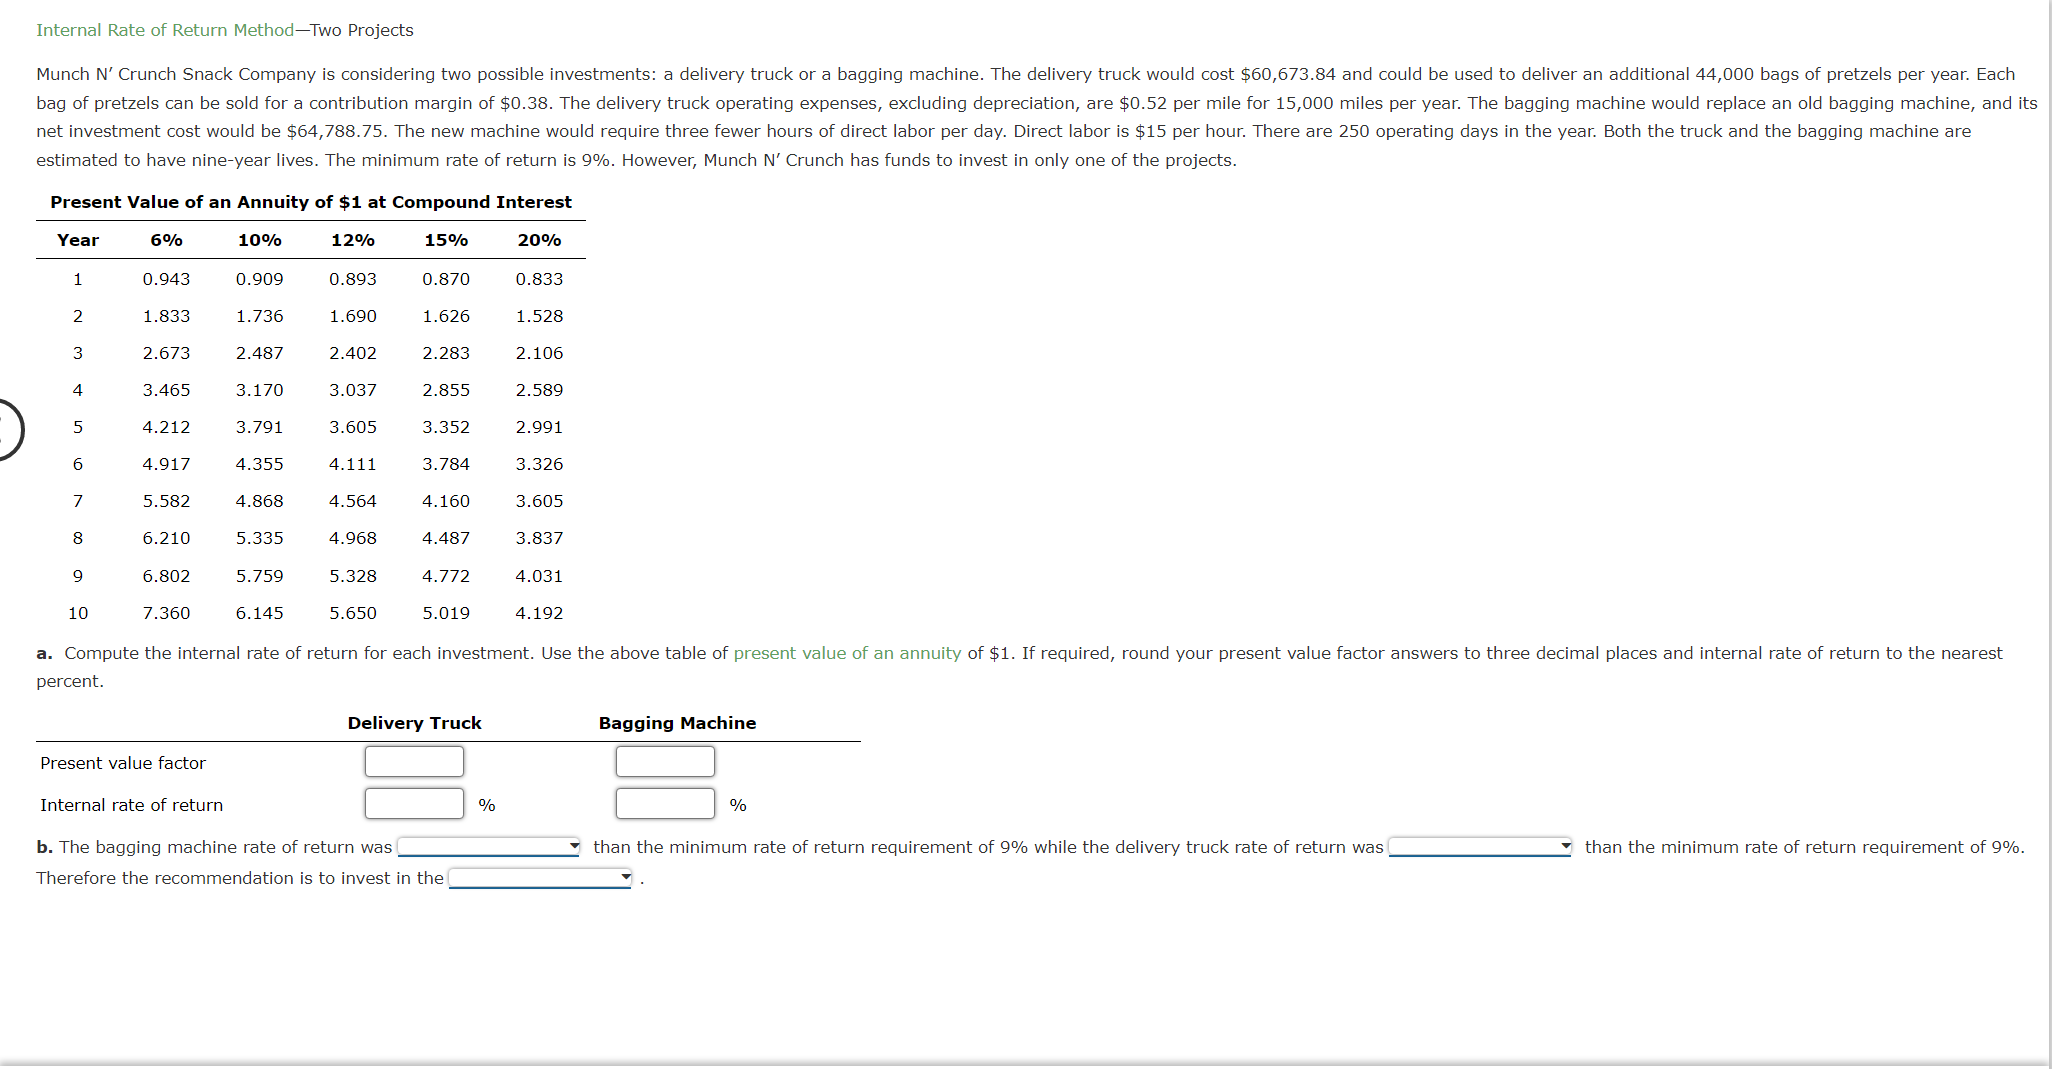Select the Delivery Truck internal rate of return field

point(414,803)
